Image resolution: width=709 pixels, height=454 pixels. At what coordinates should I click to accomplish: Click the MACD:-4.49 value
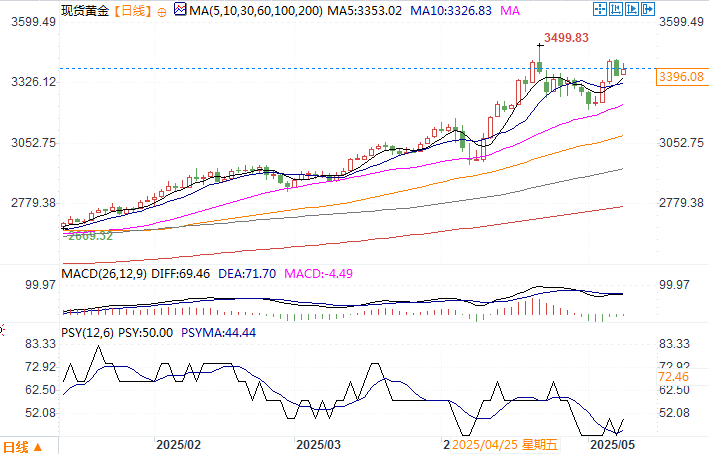tap(318, 274)
